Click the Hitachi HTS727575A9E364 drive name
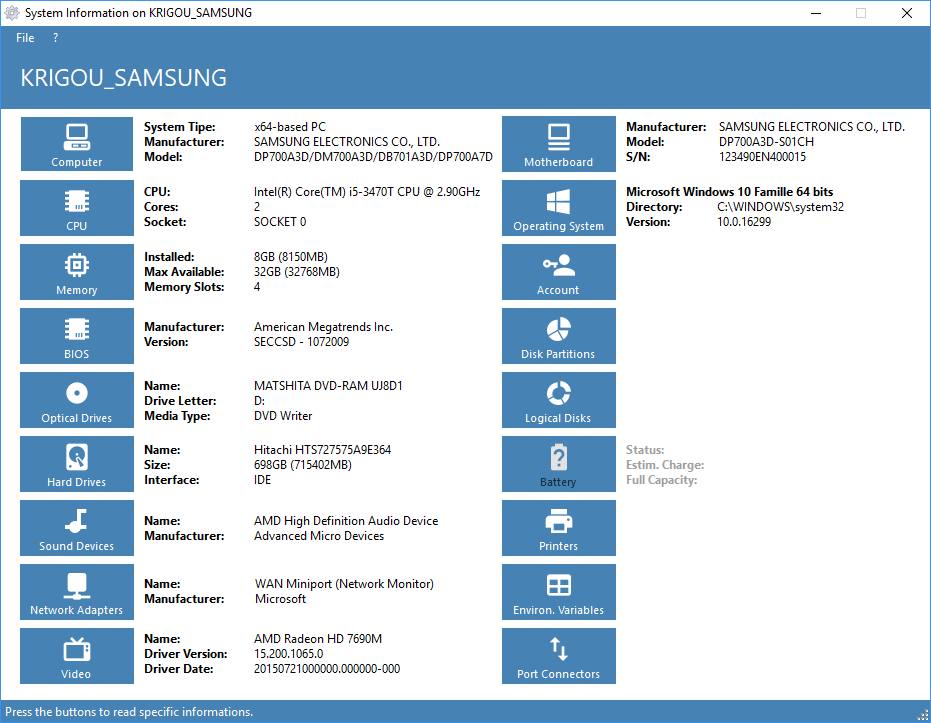 (322, 450)
